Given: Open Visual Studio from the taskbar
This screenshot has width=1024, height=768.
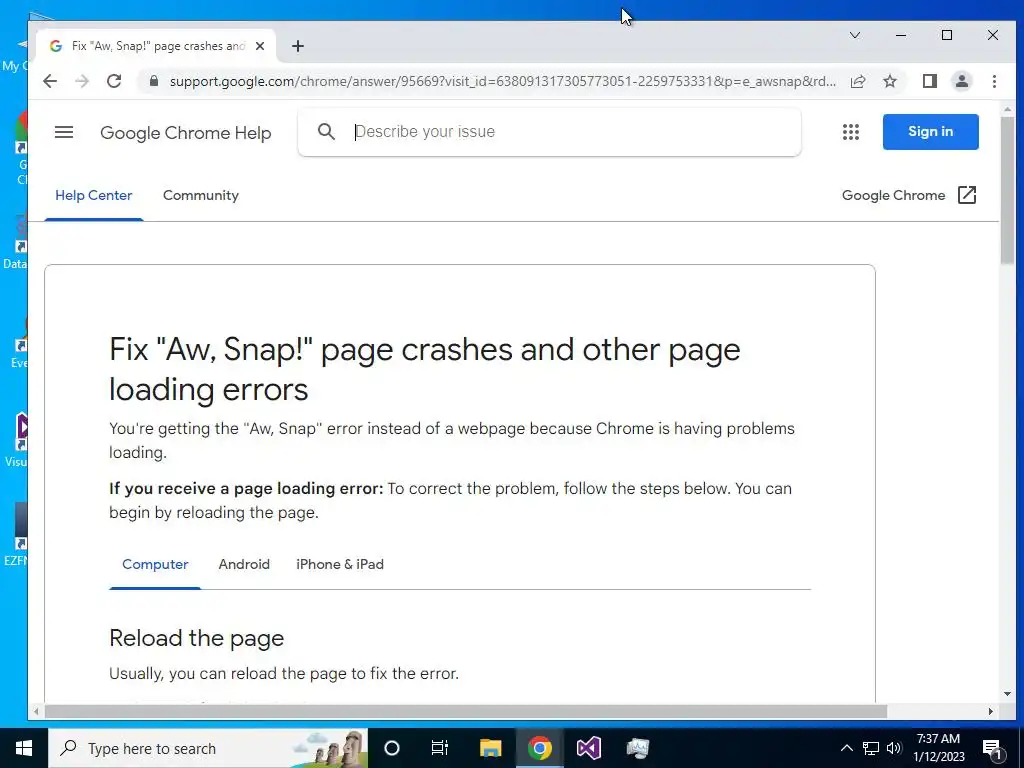Looking at the screenshot, I should pyautogui.click(x=588, y=748).
